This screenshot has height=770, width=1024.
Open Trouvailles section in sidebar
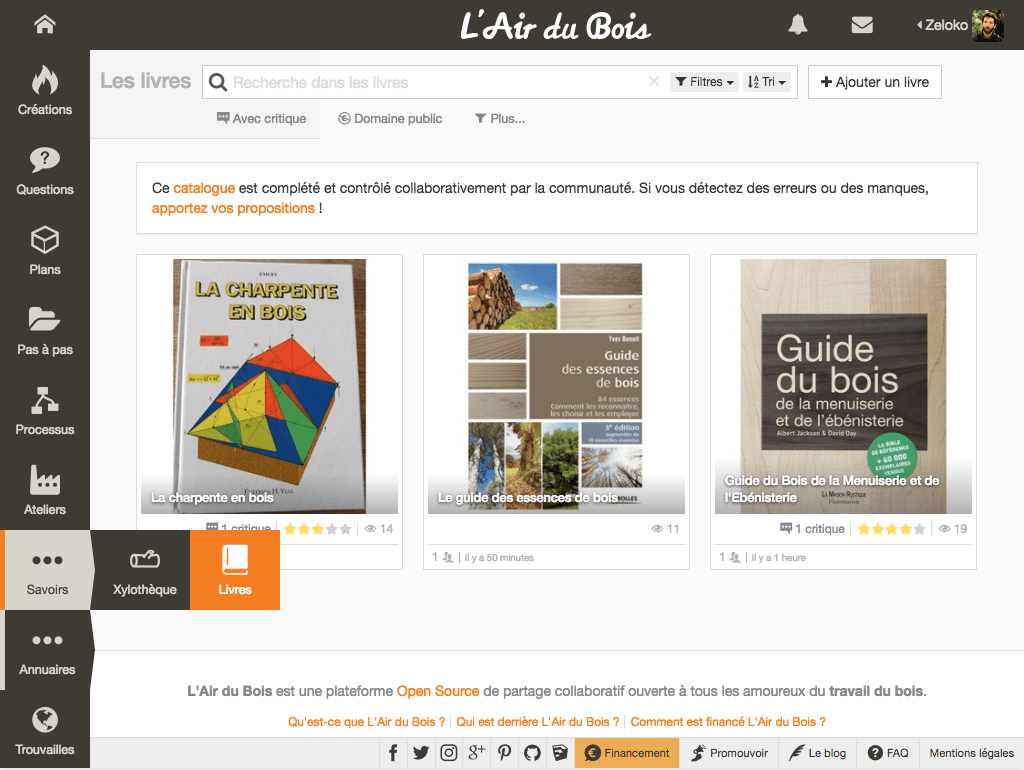coord(44,731)
